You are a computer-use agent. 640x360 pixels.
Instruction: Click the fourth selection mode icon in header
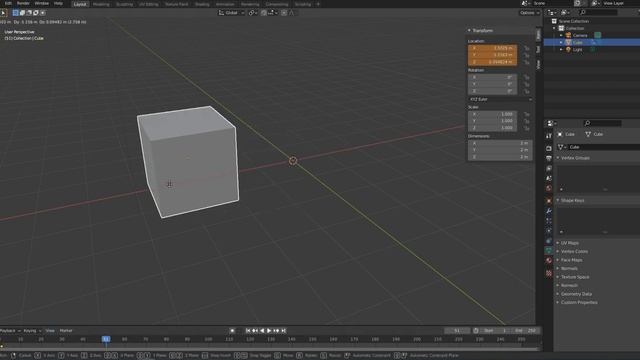(x=36, y=13)
